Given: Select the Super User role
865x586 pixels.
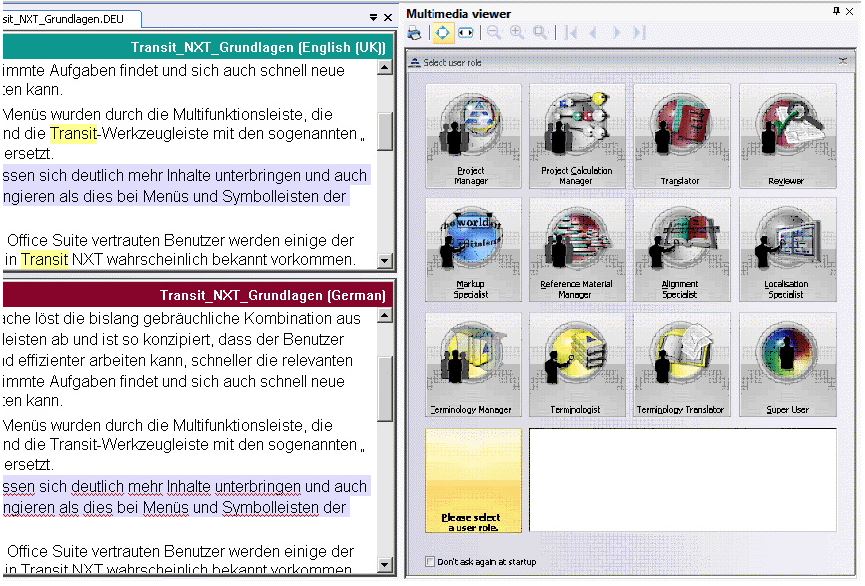Looking at the screenshot, I should point(787,364).
